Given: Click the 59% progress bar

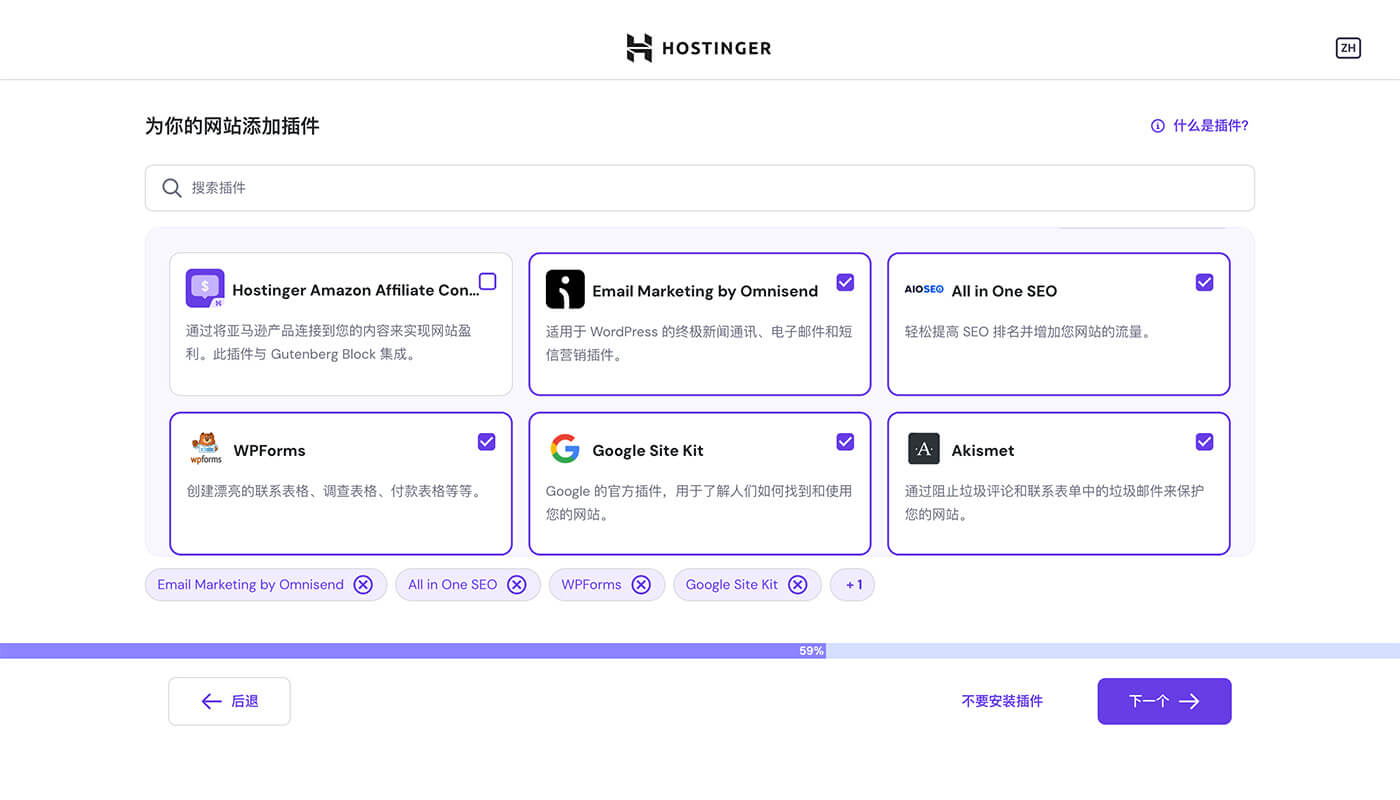Looking at the screenshot, I should pyautogui.click(x=700, y=651).
